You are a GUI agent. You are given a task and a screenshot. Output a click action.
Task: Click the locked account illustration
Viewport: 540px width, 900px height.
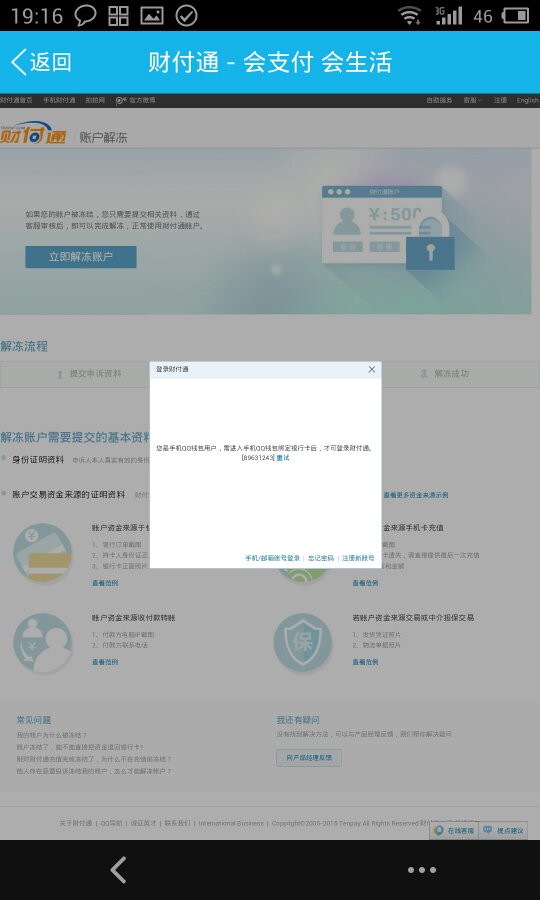pyautogui.click(x=388, y=227)
